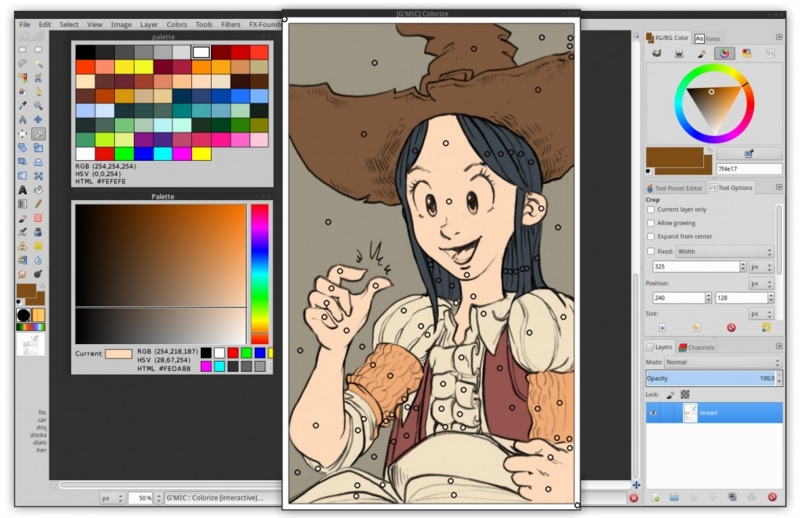Select the lineart layer row
Image resolution: width=800 pixels, height=518 pixels.
pyautogui.click(x=714, y=413)
